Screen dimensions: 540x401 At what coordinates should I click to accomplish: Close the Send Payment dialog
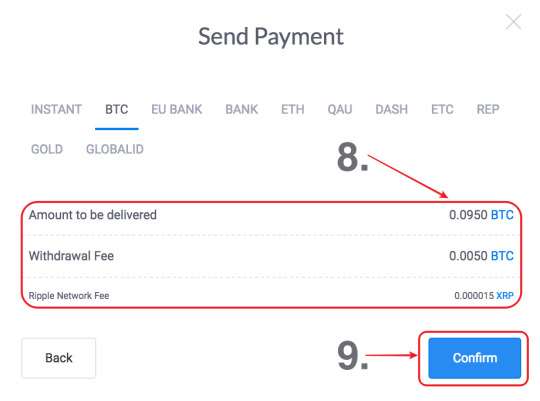tap(513, 22)
